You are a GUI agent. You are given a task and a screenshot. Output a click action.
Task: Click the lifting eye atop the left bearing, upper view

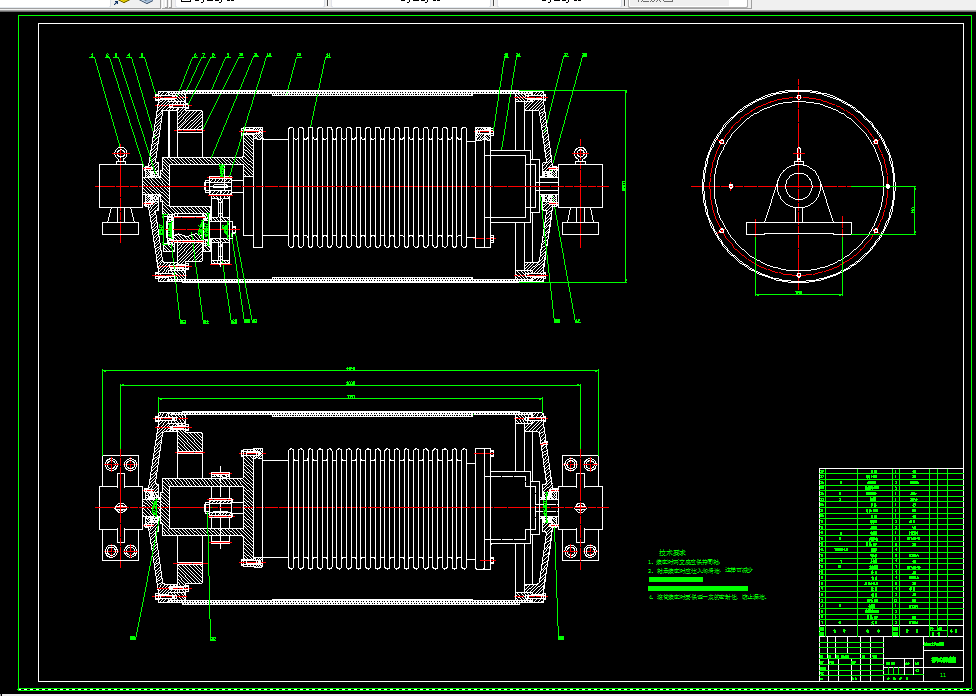tap(121, 154)
